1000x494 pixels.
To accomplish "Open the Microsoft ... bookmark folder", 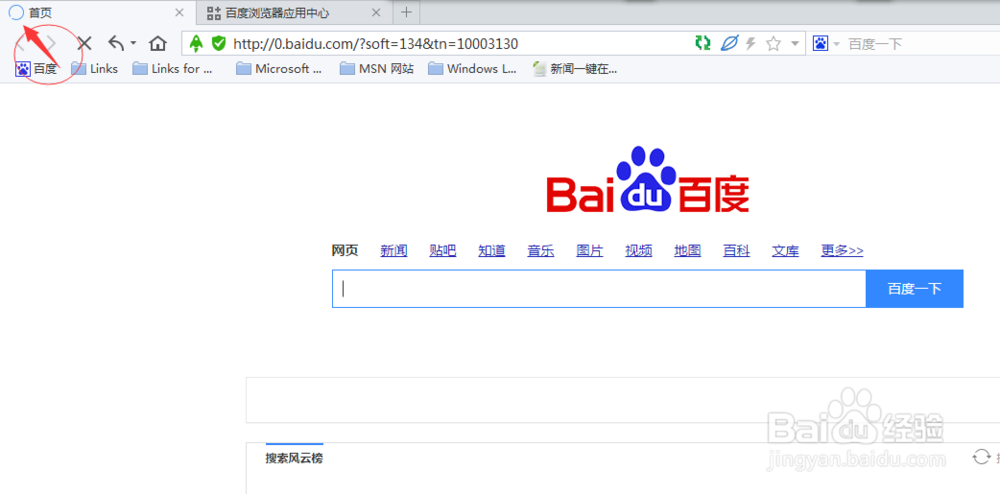I will click(279, 69).
